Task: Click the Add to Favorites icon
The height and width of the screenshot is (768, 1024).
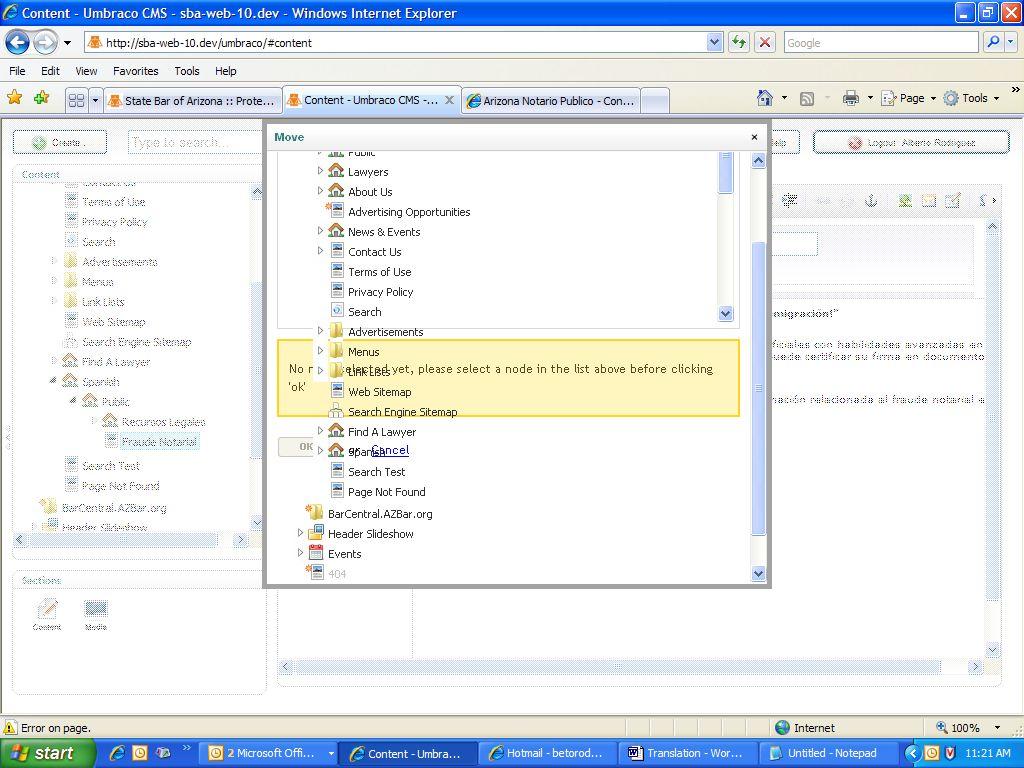Action: pos(41,98)
